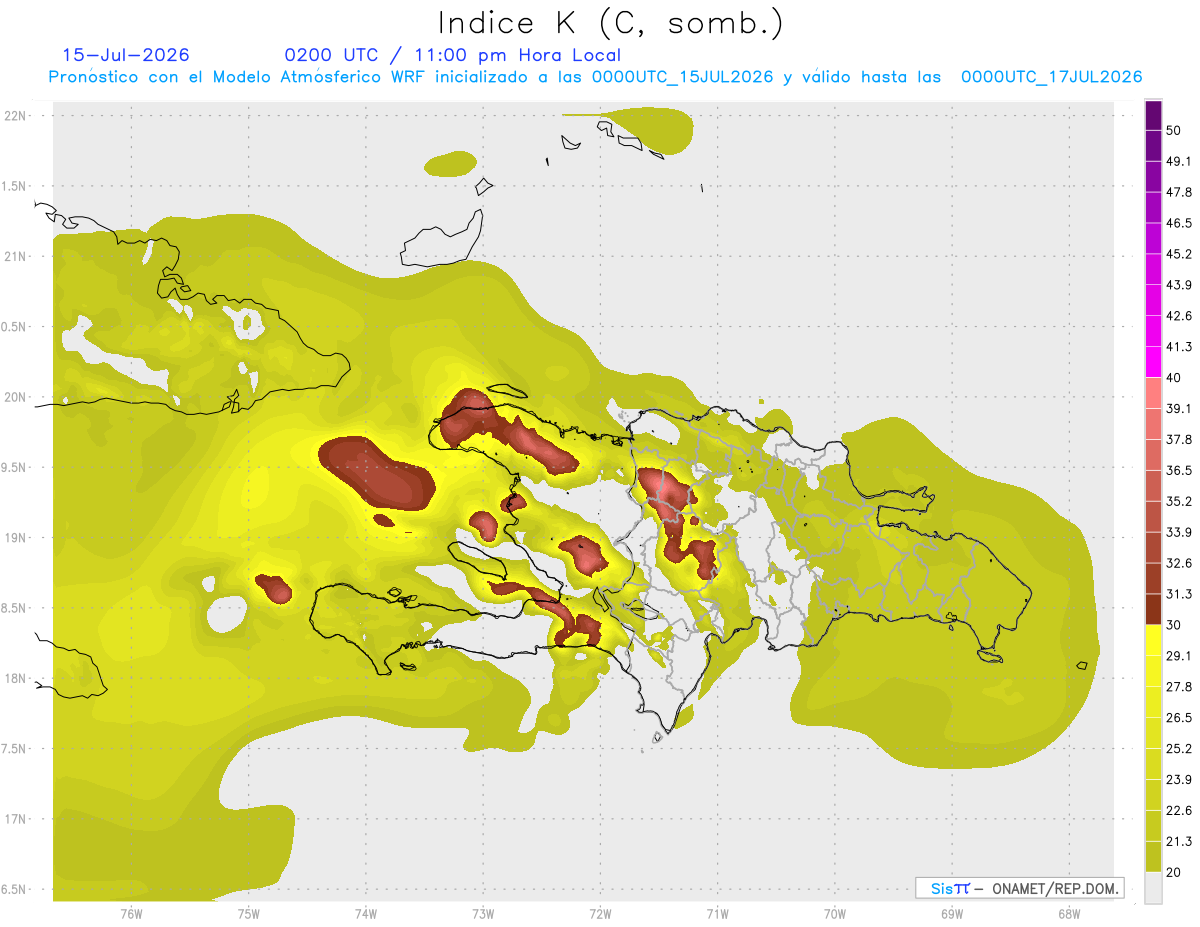
Task: Click the "72W" longitude axis label
Action: coord(600,913)
